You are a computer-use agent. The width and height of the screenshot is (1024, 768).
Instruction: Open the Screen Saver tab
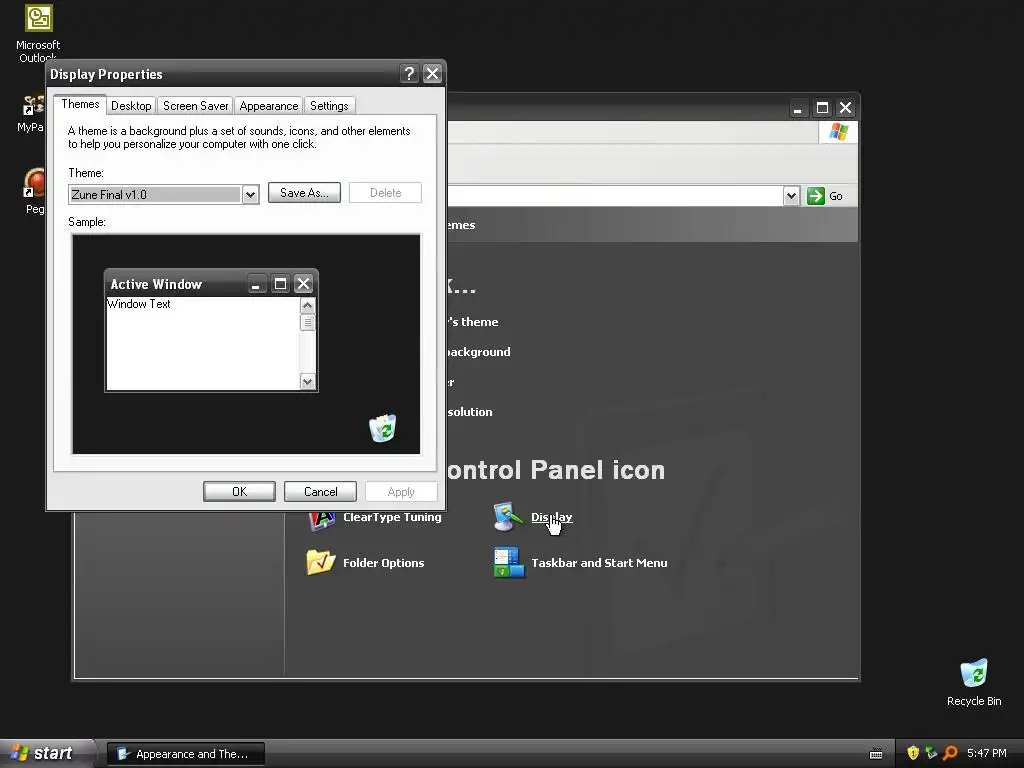(195, 106)
